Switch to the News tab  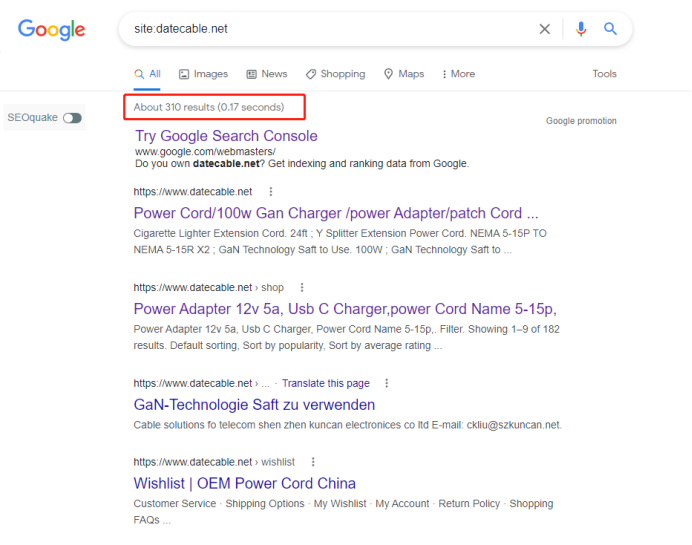267,74
